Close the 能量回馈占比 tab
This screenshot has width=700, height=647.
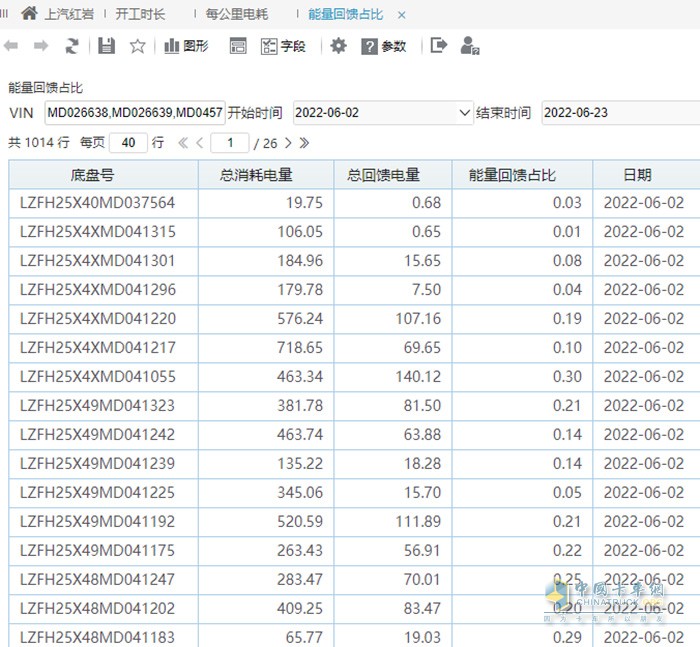point(403,15)
